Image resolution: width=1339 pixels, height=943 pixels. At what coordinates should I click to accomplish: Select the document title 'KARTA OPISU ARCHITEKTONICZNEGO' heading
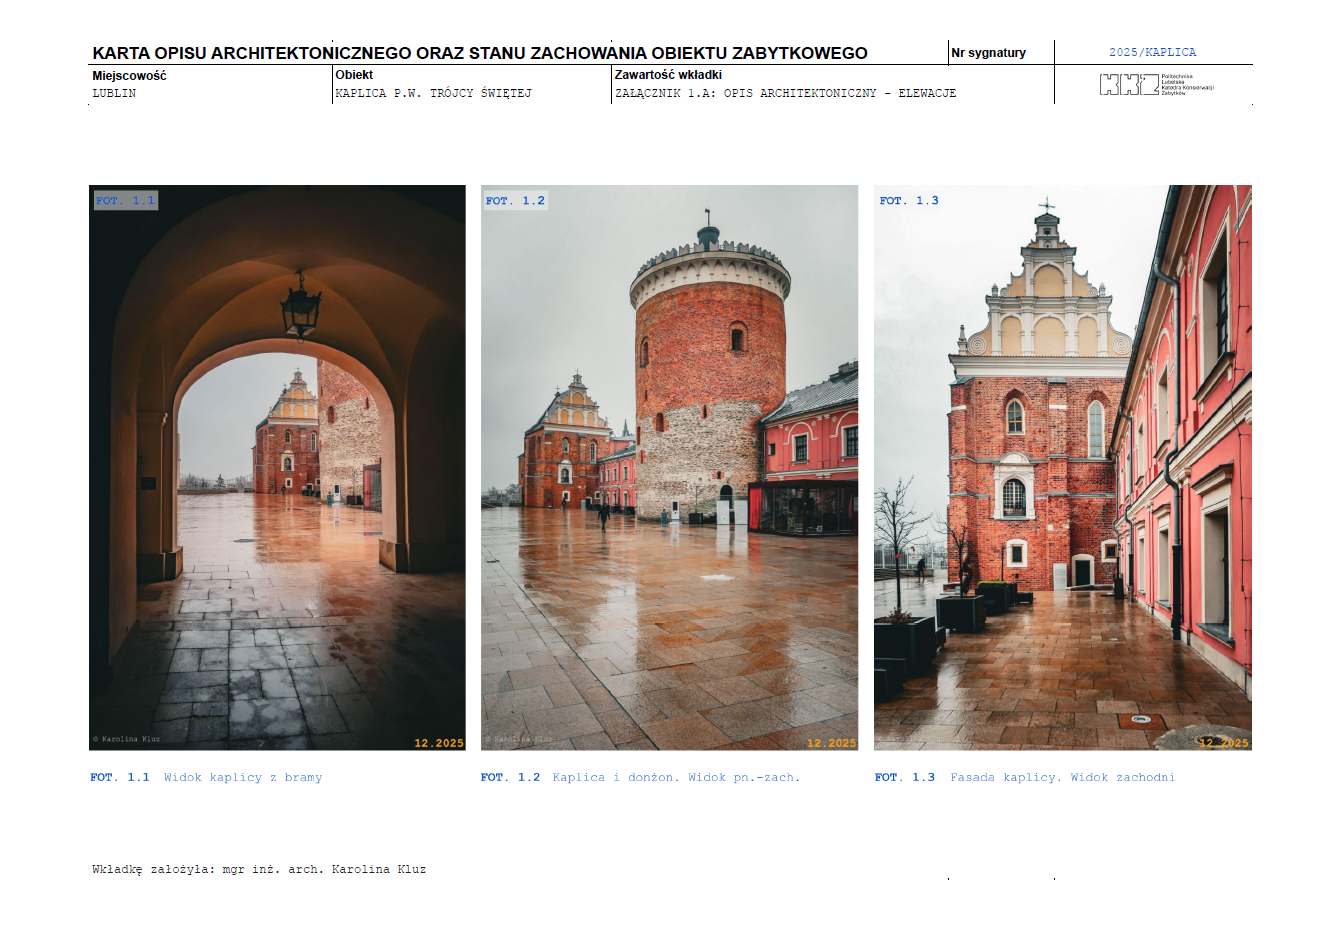[480, 53]
